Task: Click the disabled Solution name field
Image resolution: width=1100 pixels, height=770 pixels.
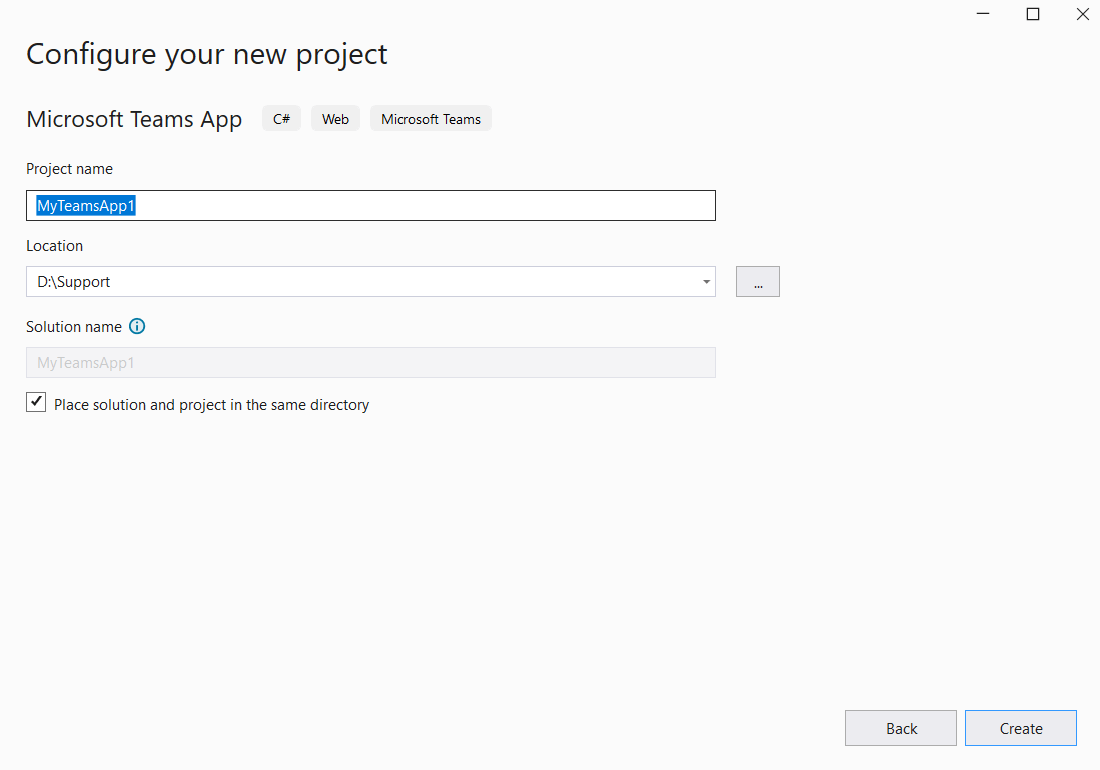Action: point(370,363)
